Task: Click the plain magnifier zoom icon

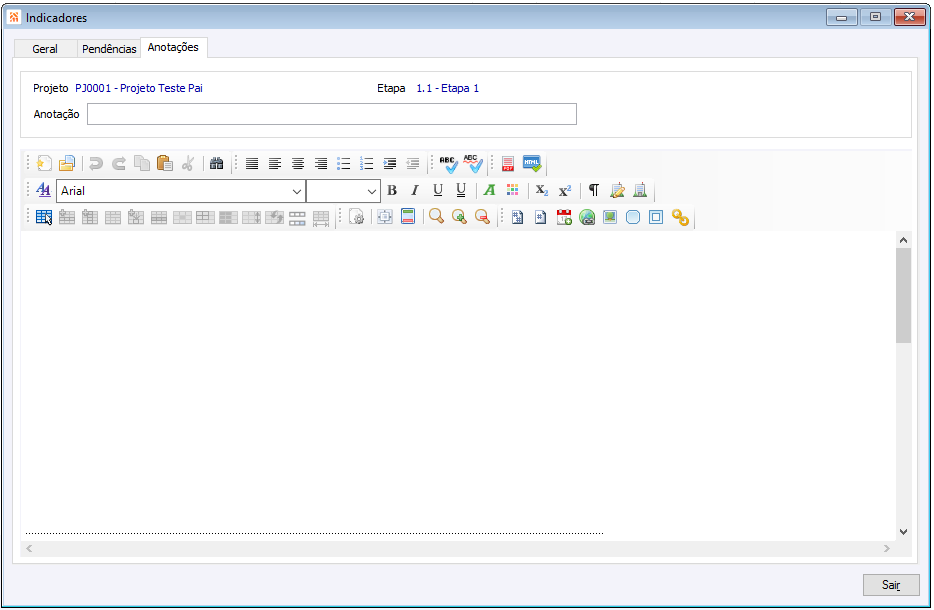Action: tap(437, 217)
